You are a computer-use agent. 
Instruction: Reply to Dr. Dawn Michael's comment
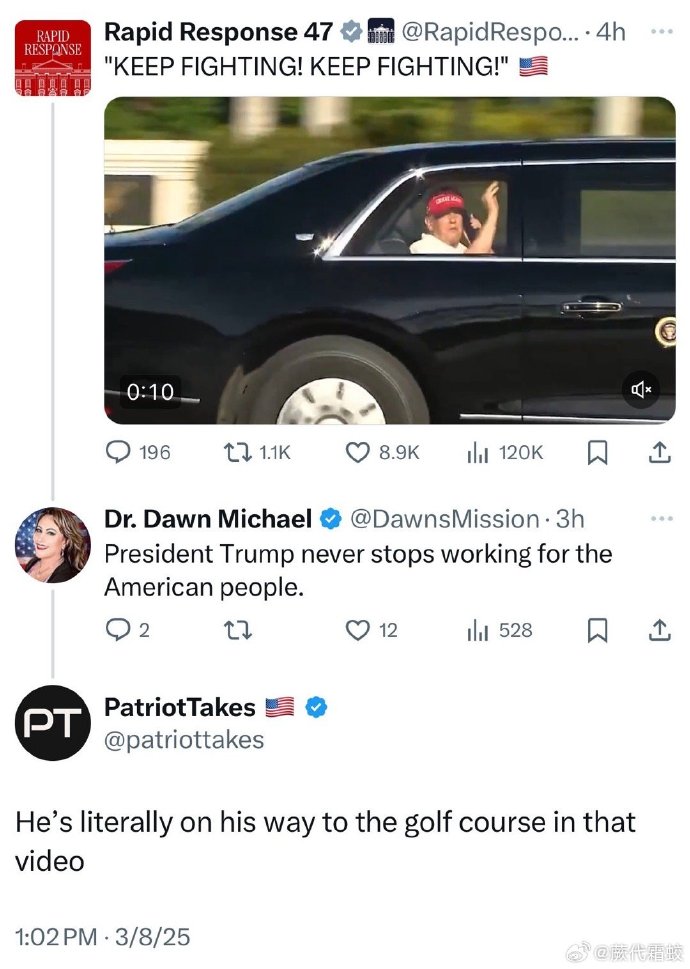click(x=127, y=630)
